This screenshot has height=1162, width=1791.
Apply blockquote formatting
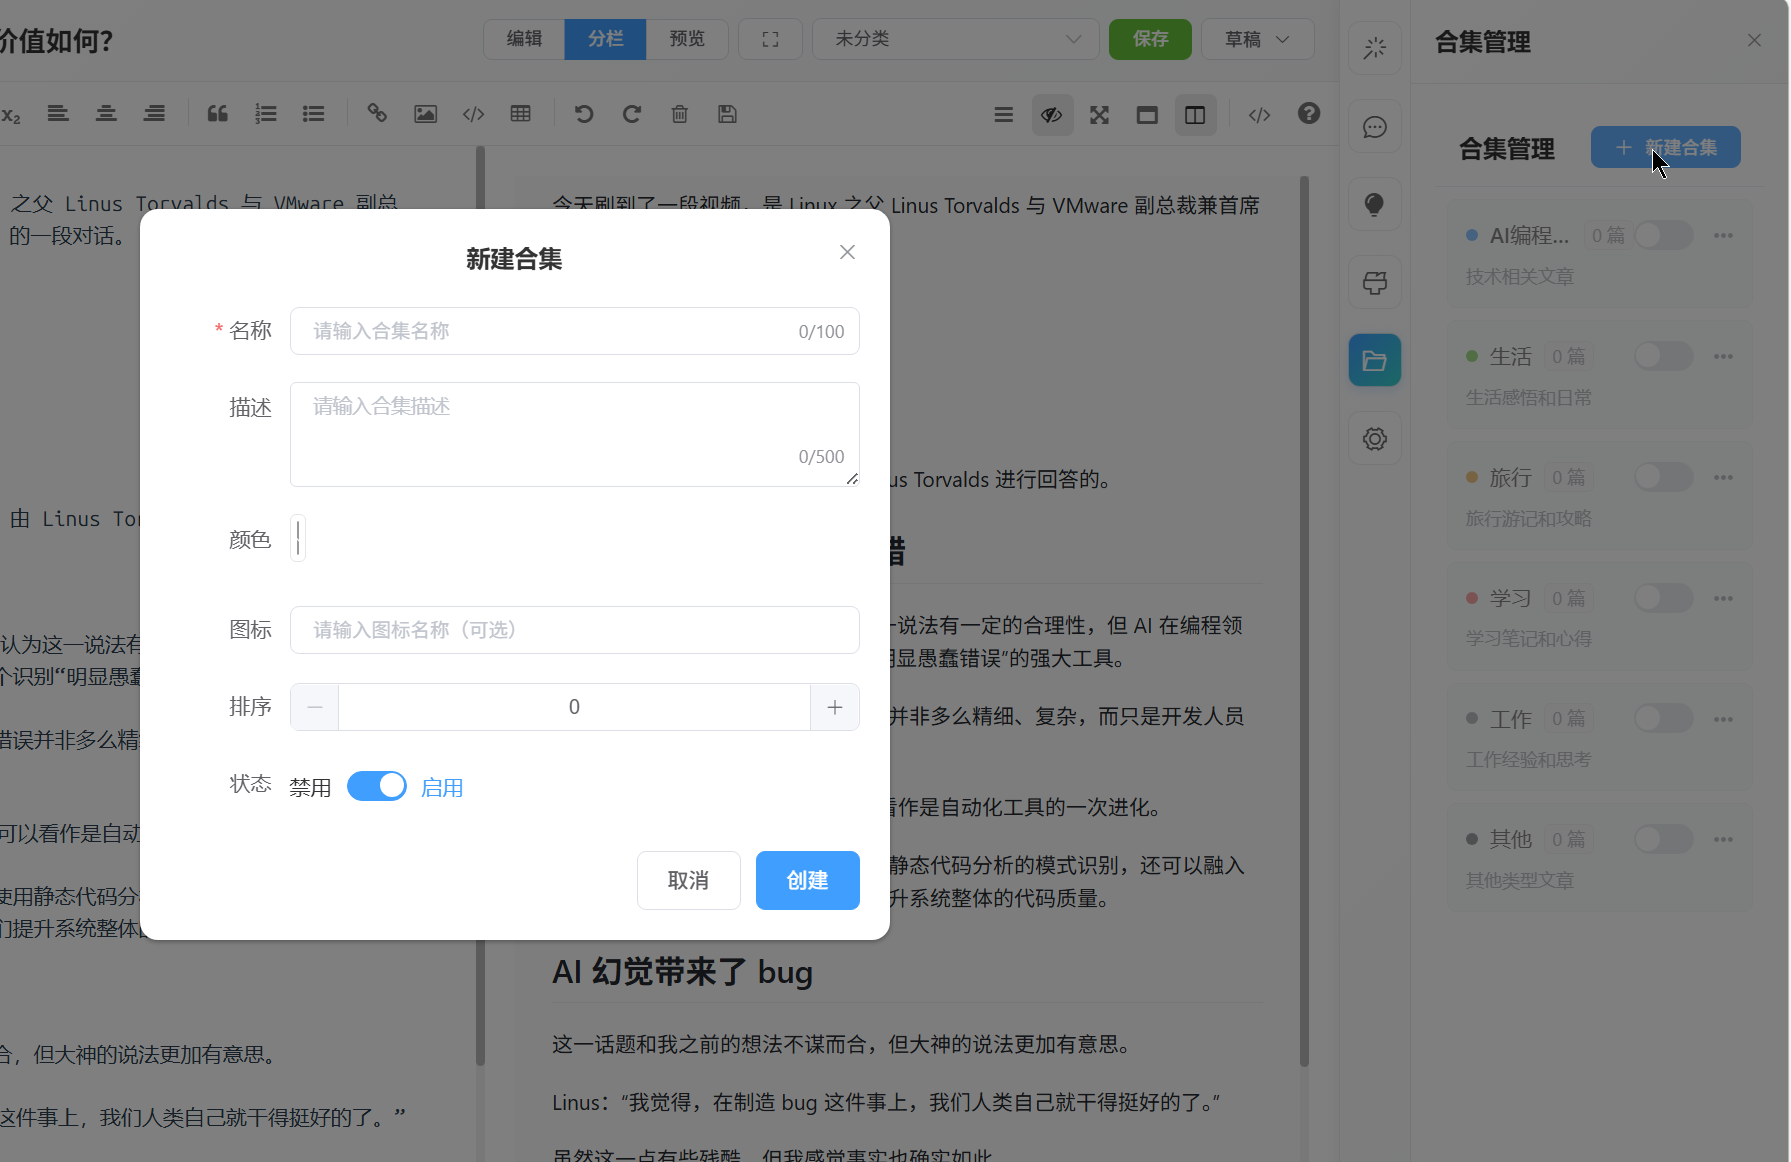coord(217,114)
